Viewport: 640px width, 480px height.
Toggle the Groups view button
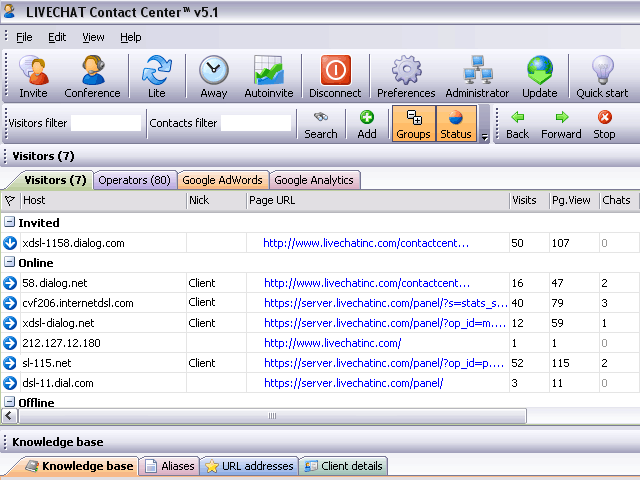[413, 124]
